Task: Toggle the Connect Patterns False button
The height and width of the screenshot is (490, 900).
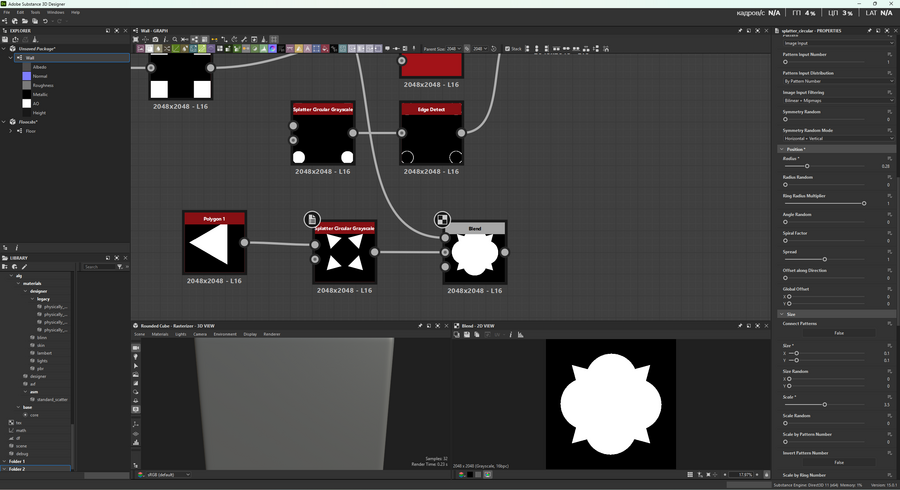Action: click(838, 333)
